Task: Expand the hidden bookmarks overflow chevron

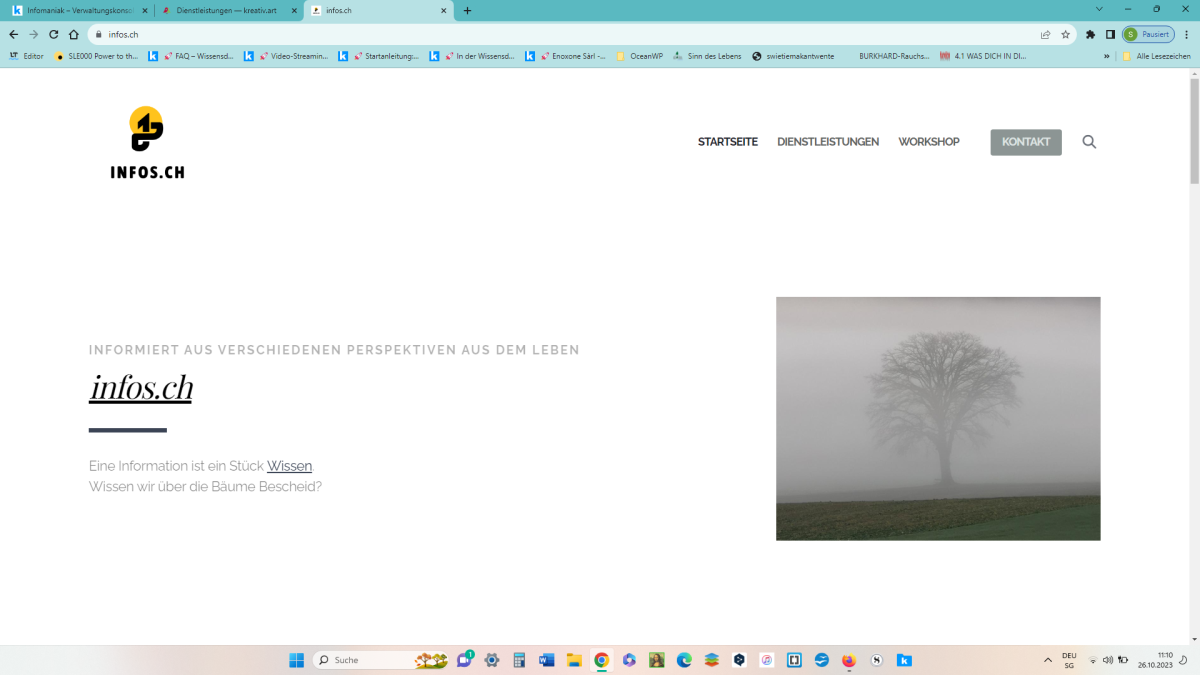Action: [x=1107, y=56]
